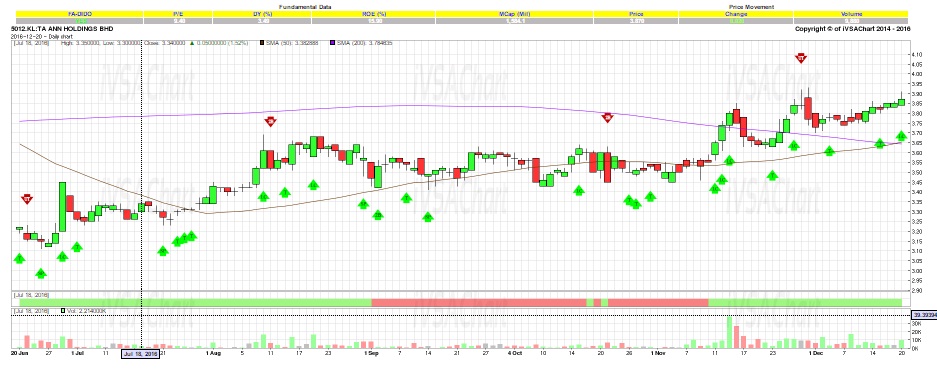Viewport: 937px width, 369px height.
Task: Click the Fundamental Data heading
Action: coord(305,7)
